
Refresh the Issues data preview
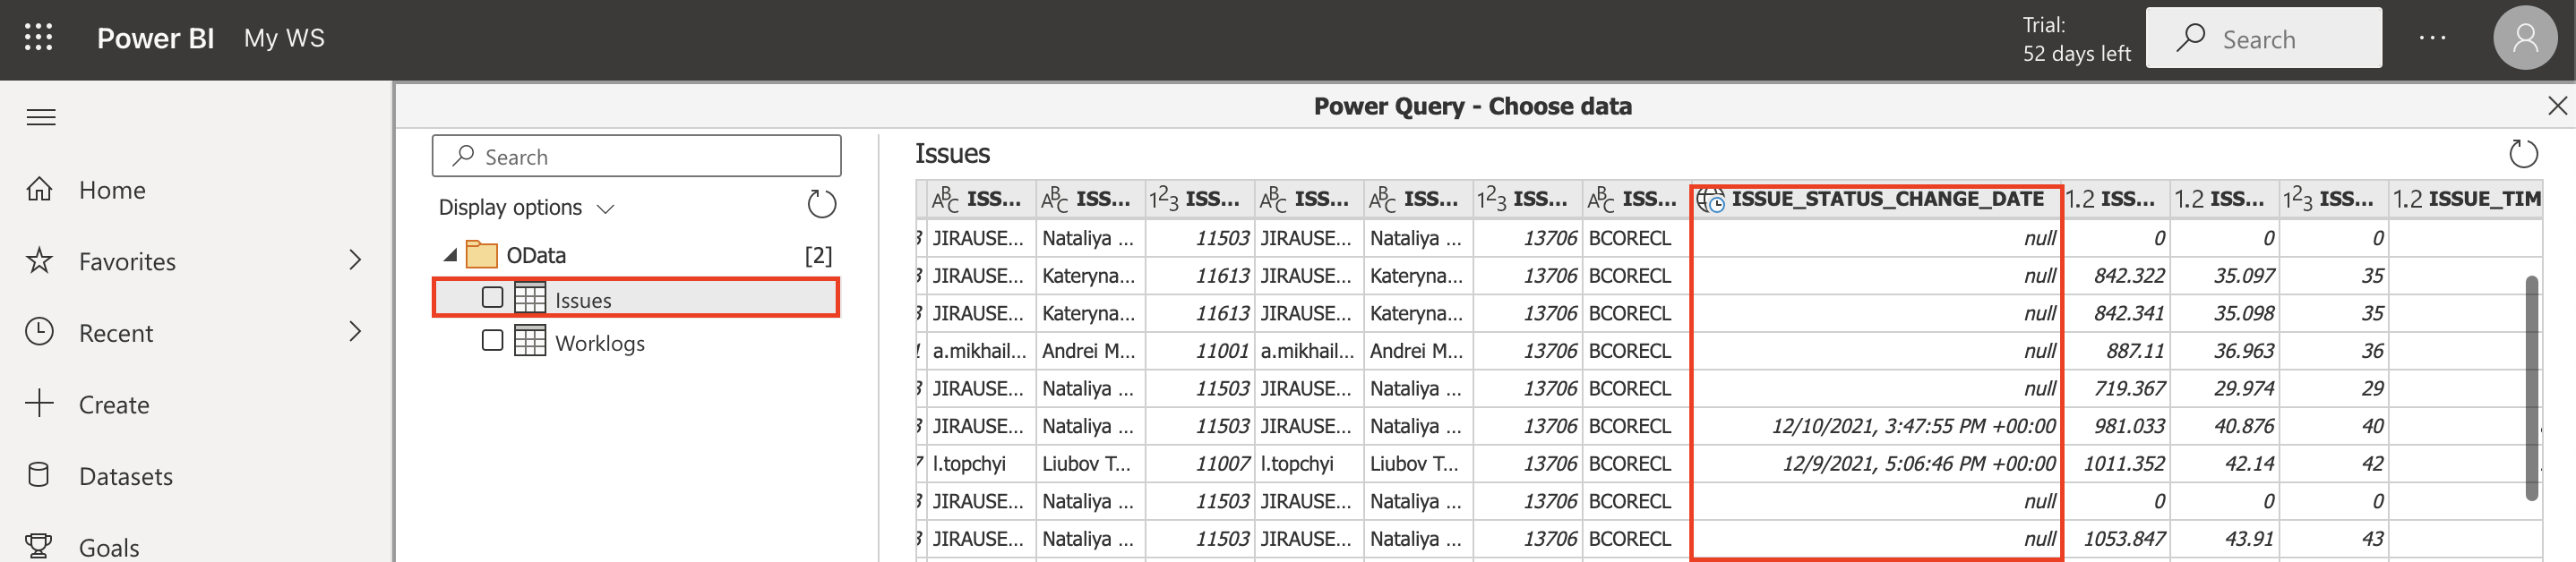click(2522, 154)
